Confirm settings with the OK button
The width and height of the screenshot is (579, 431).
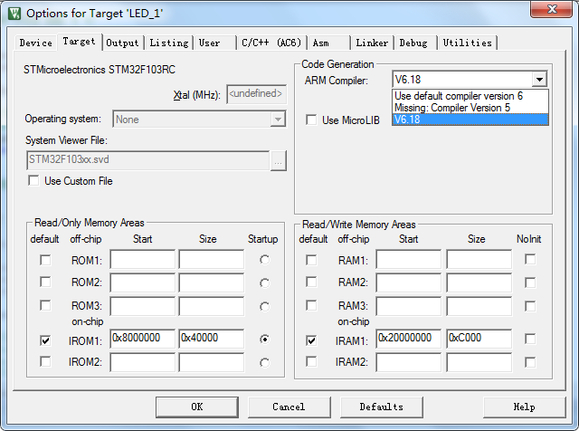click(x=197, y=407)
